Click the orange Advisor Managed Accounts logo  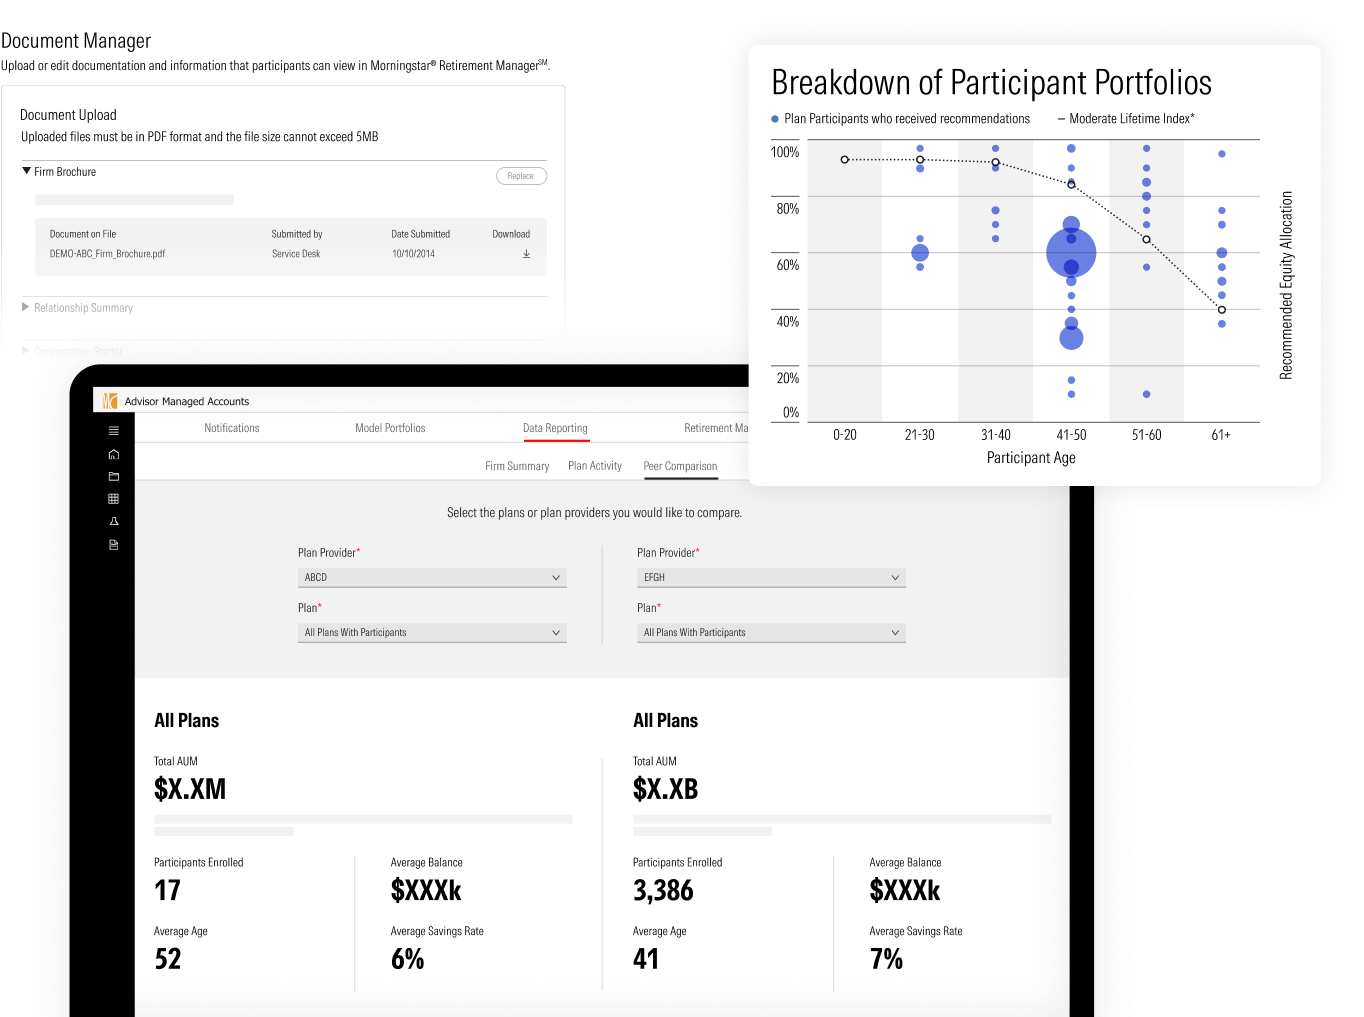coord(110,401)
